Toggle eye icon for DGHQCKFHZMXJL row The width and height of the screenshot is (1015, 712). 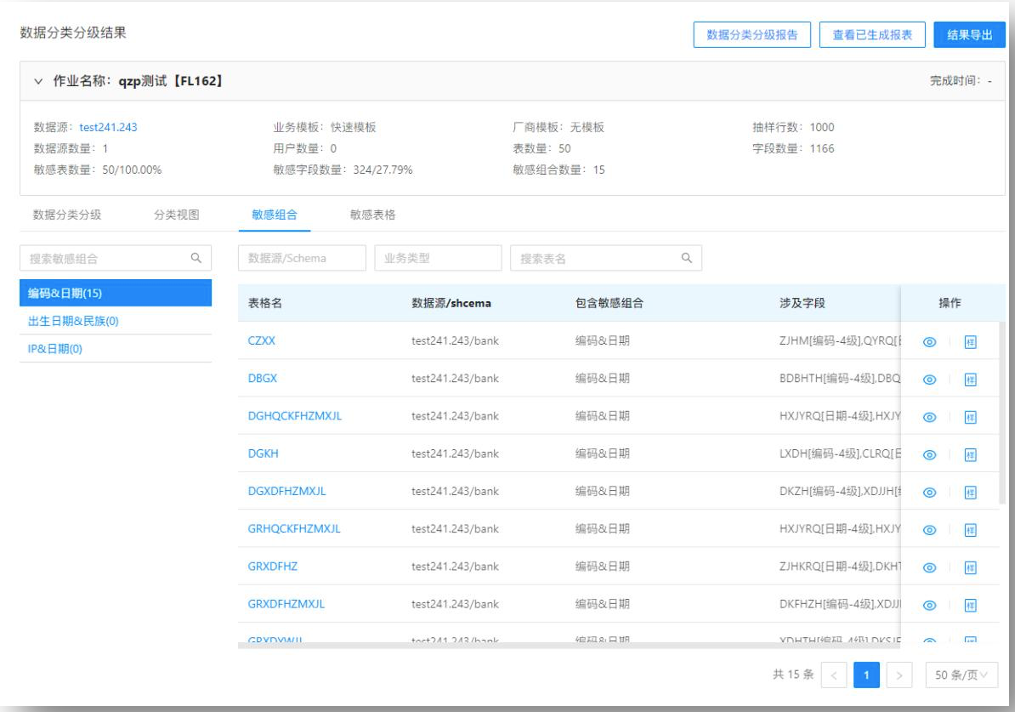pos(929,417)
